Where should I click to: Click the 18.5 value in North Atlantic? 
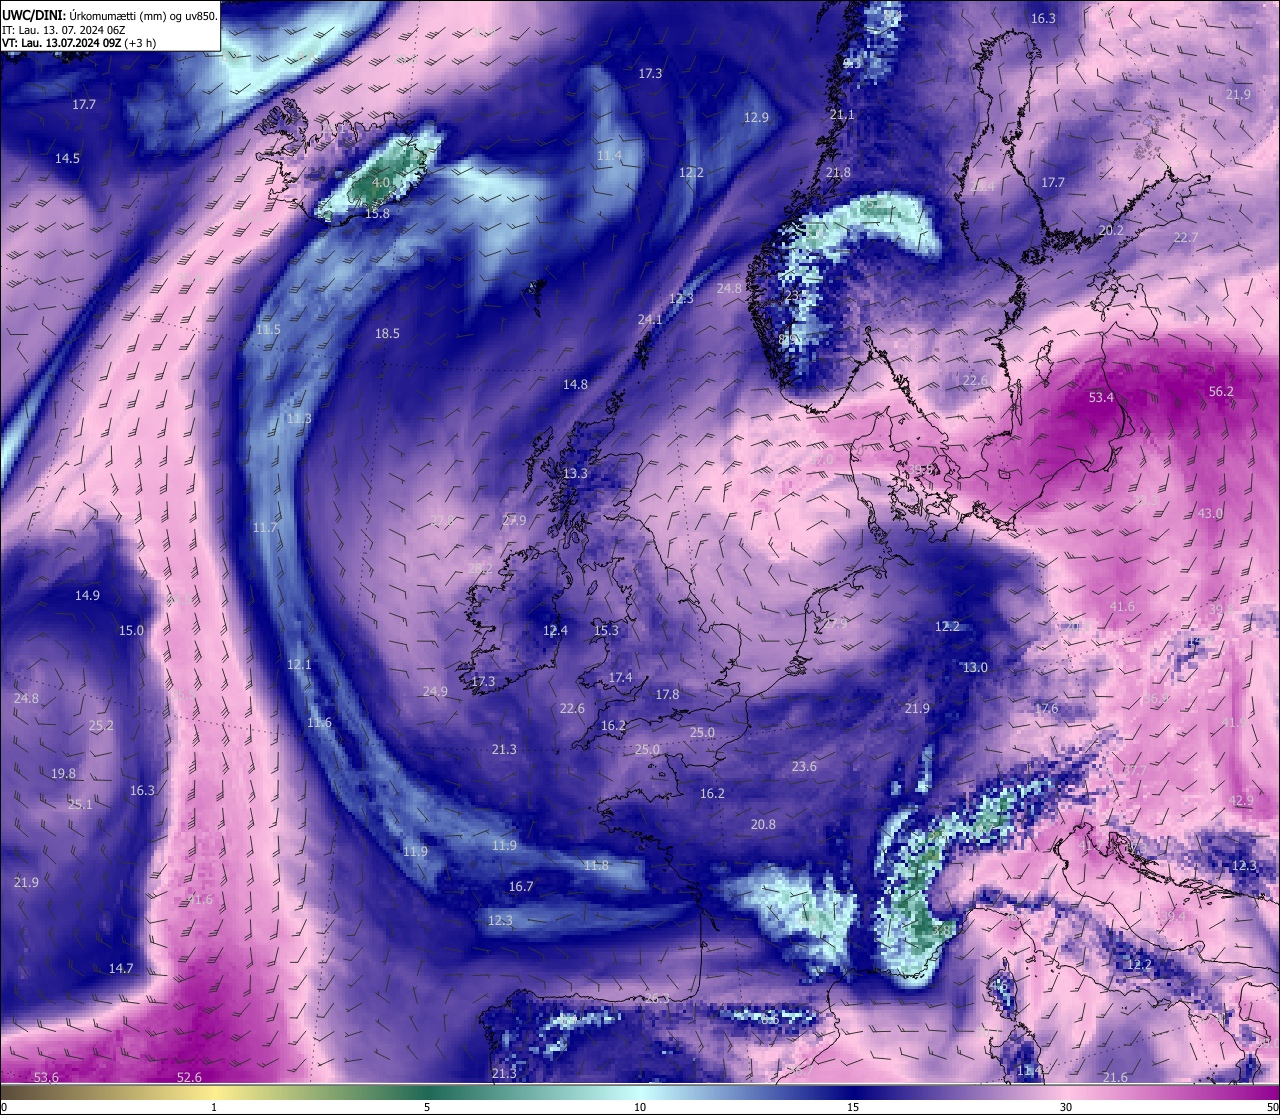[387, 333]
